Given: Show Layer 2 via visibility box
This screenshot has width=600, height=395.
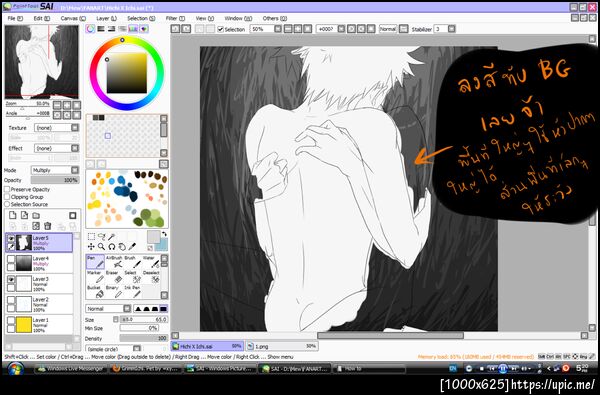Looking at the screenshot, I should pos(11,301).
